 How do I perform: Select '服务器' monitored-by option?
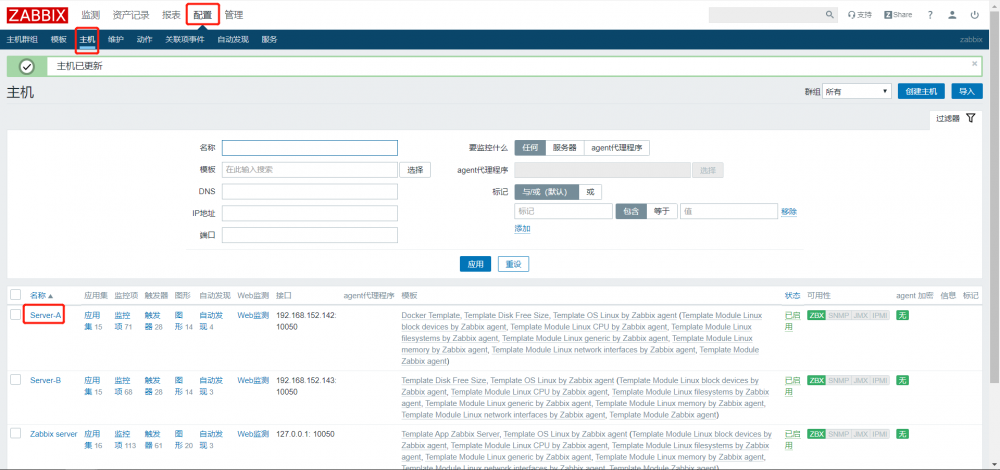click(x=565, y=147)
